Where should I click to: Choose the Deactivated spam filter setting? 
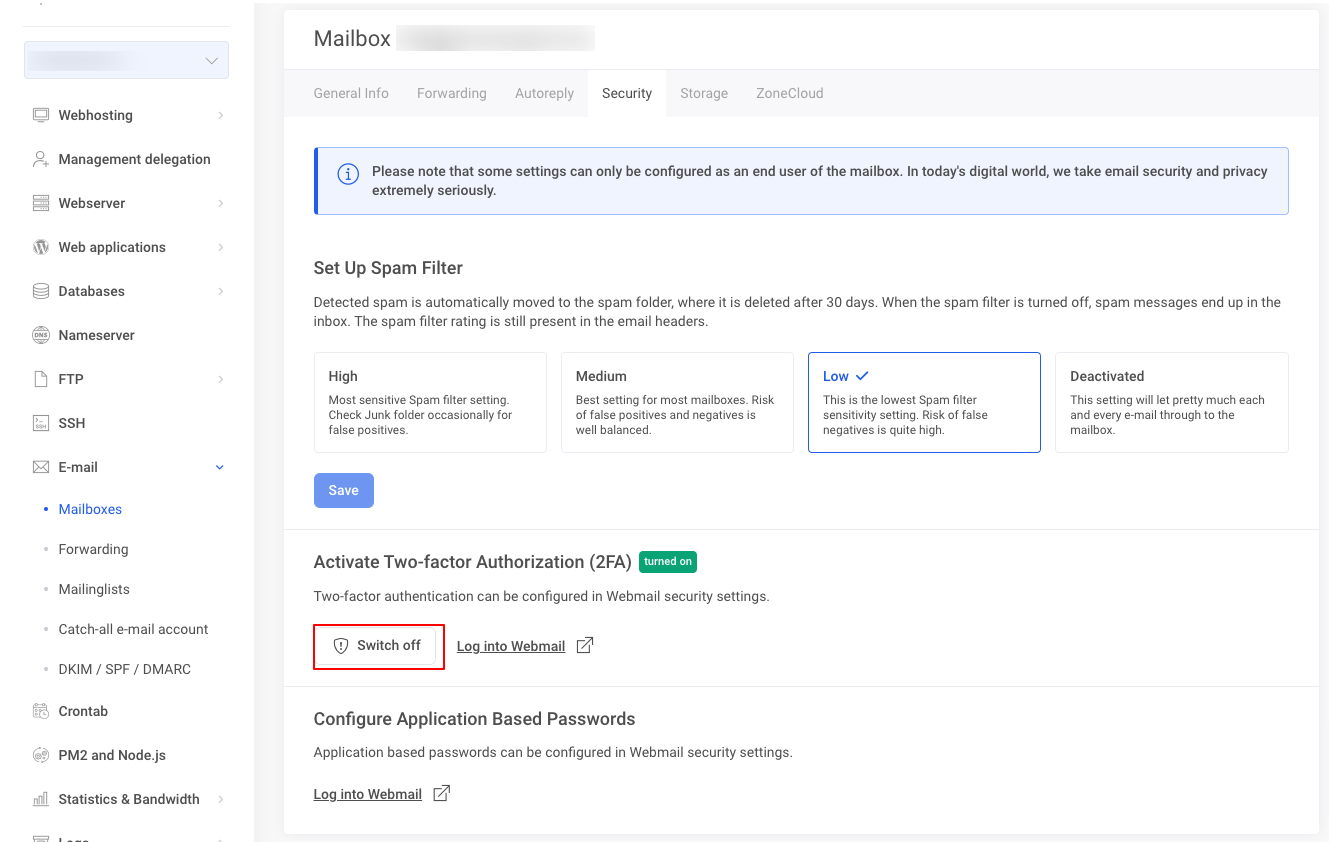[1171, 402]
